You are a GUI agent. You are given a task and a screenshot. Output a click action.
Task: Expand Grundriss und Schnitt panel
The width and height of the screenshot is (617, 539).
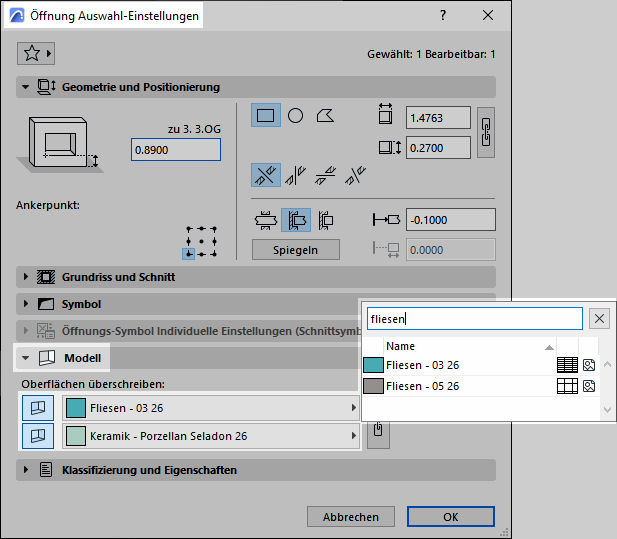(x=26, y=277)
